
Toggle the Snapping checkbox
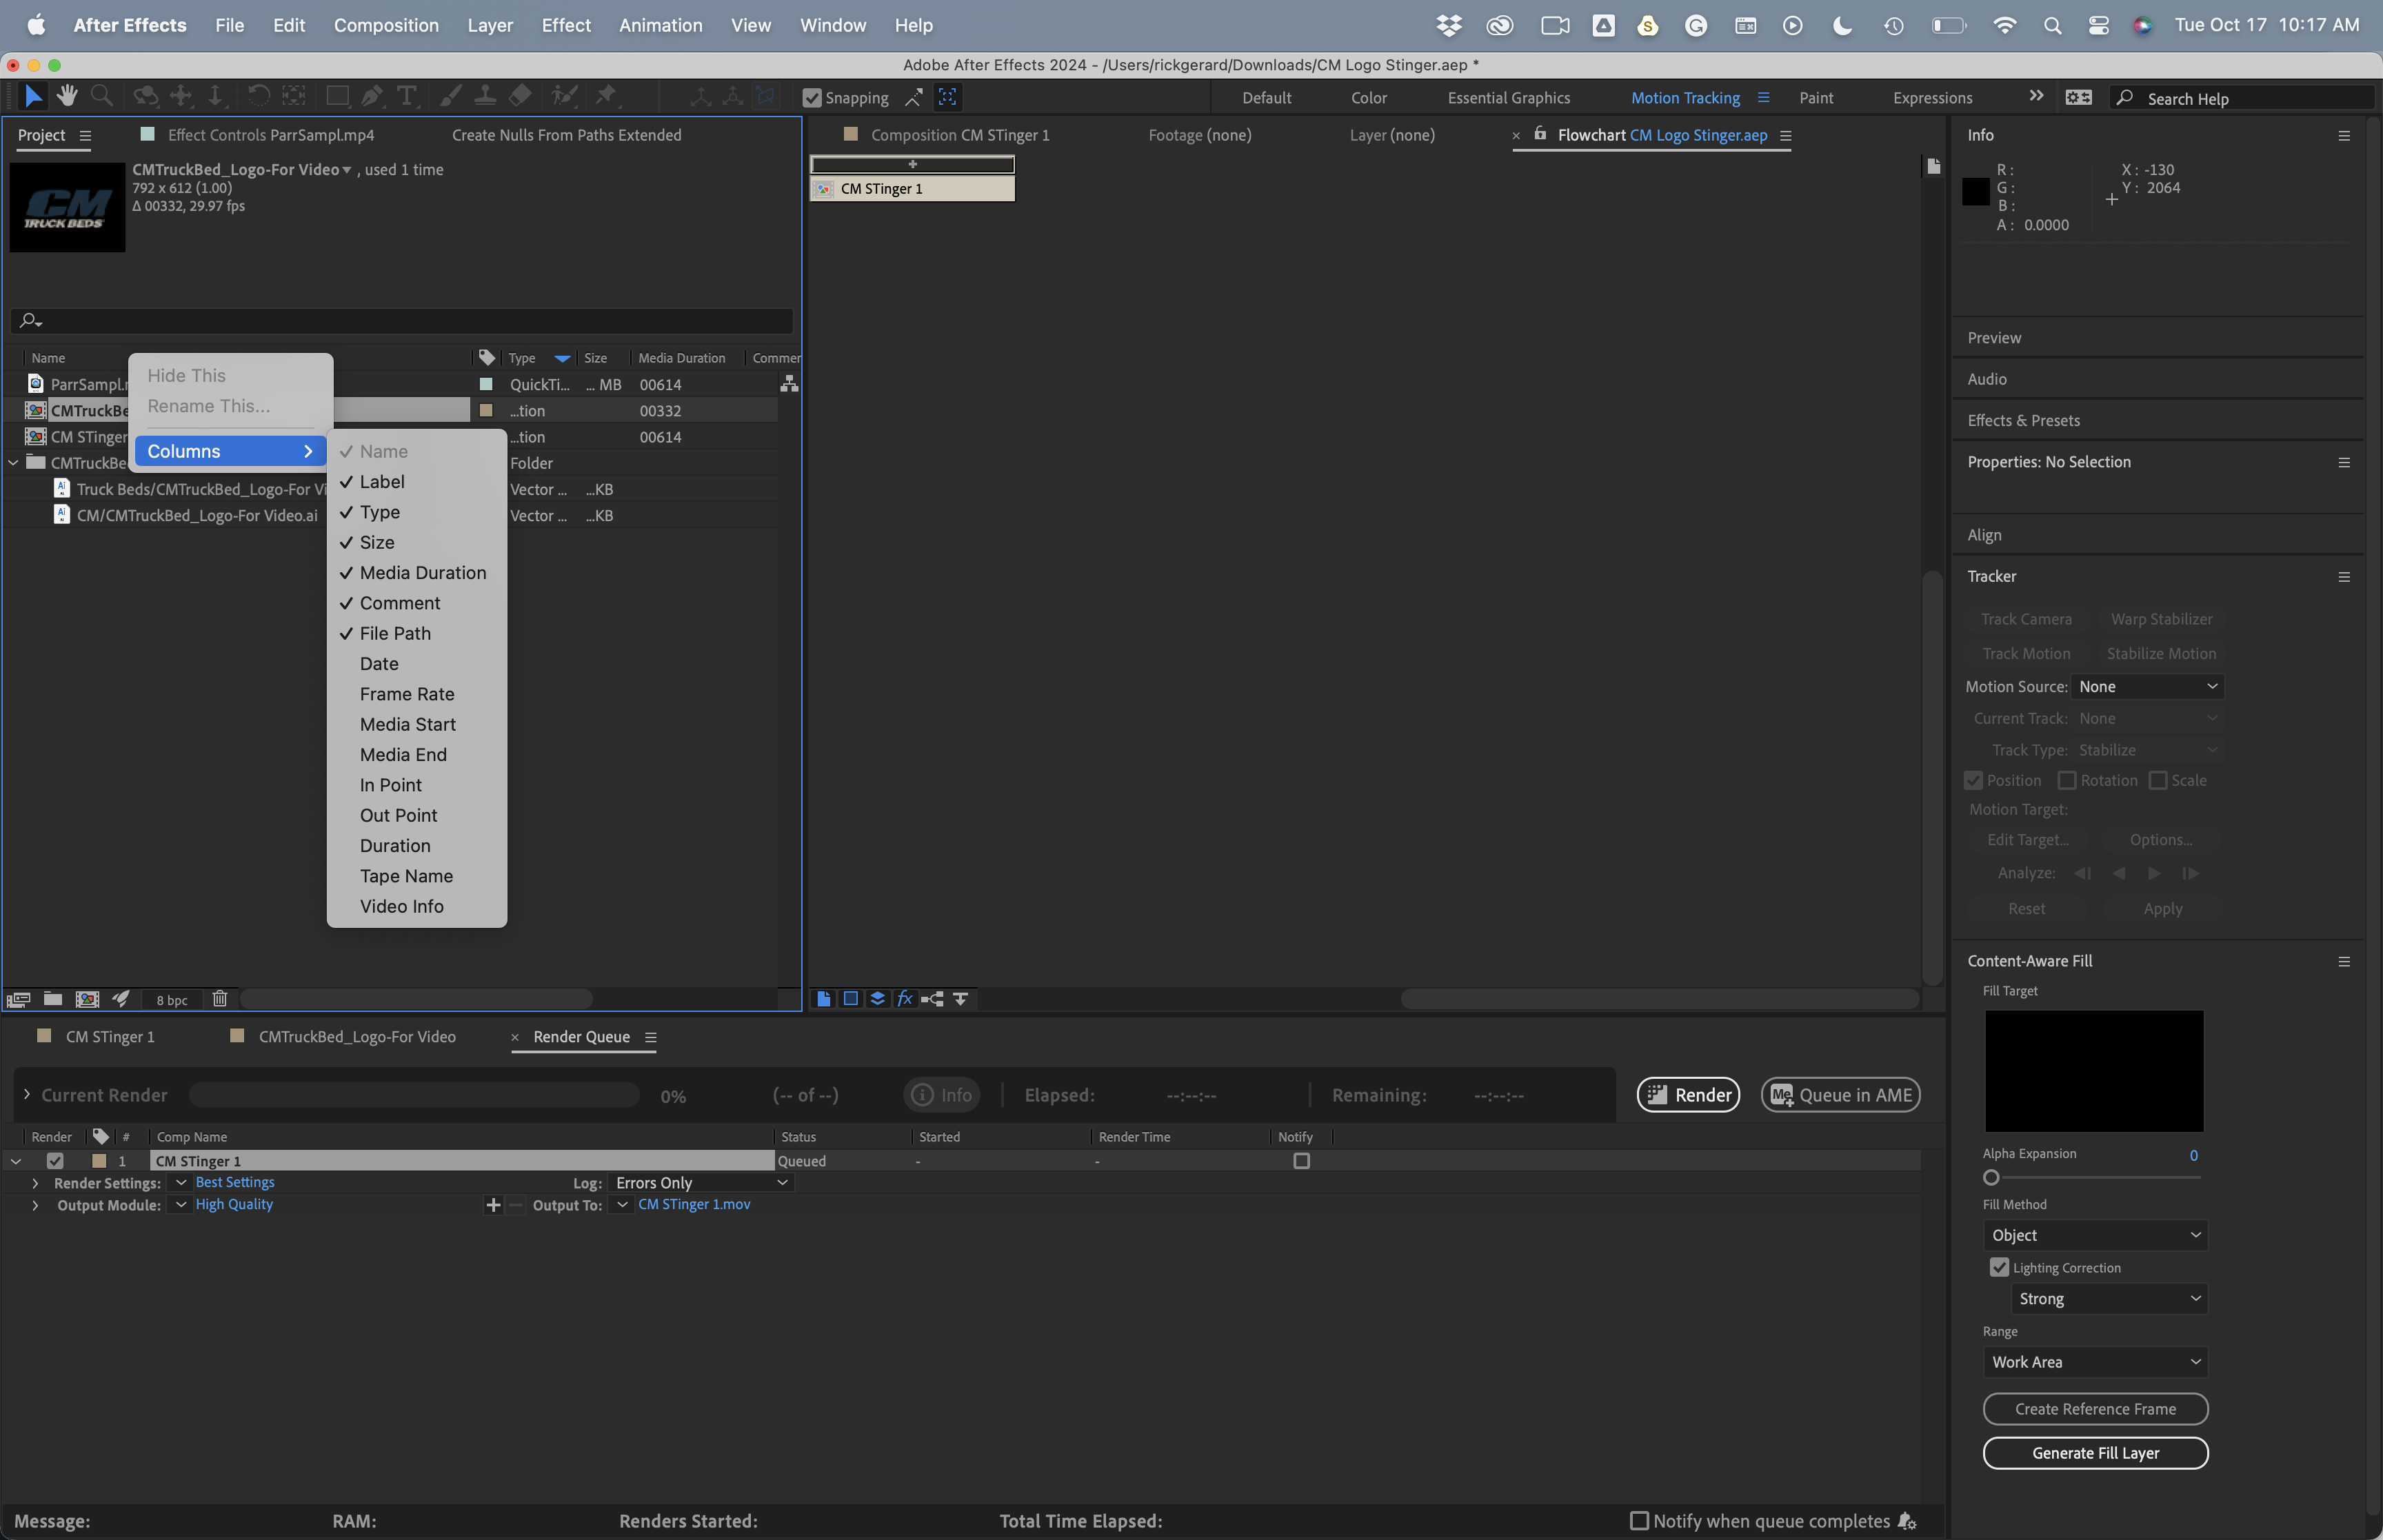pos(812,98)
